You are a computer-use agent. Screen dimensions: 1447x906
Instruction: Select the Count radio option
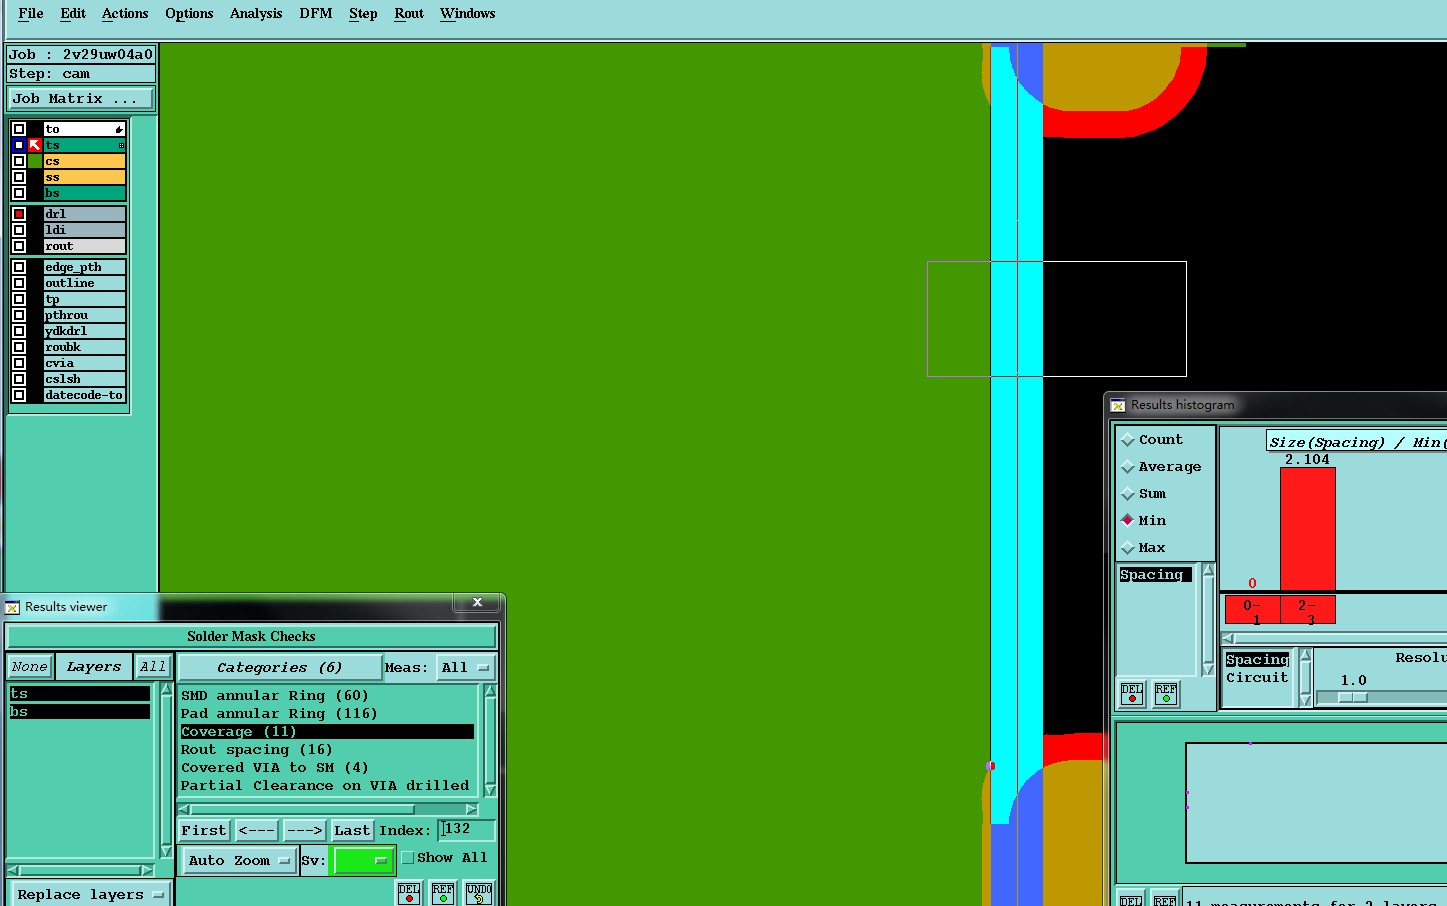click(x=1128, y=440)
